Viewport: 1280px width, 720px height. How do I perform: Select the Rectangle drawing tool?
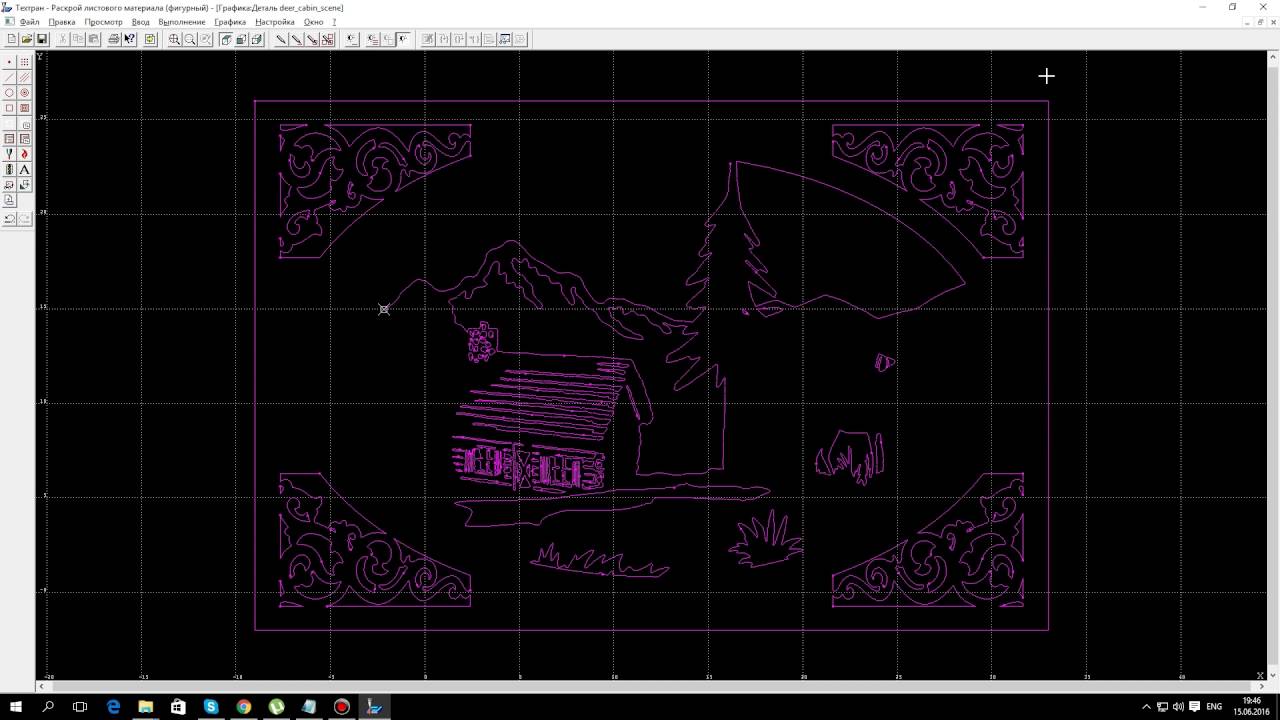[10, 108]
